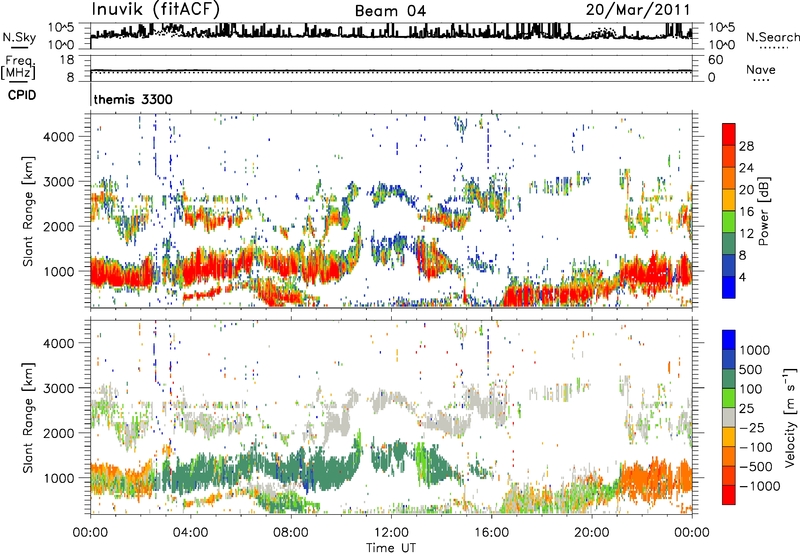Click the "Velocity [m s-1]" colorbar title

[x=790, y=416]
